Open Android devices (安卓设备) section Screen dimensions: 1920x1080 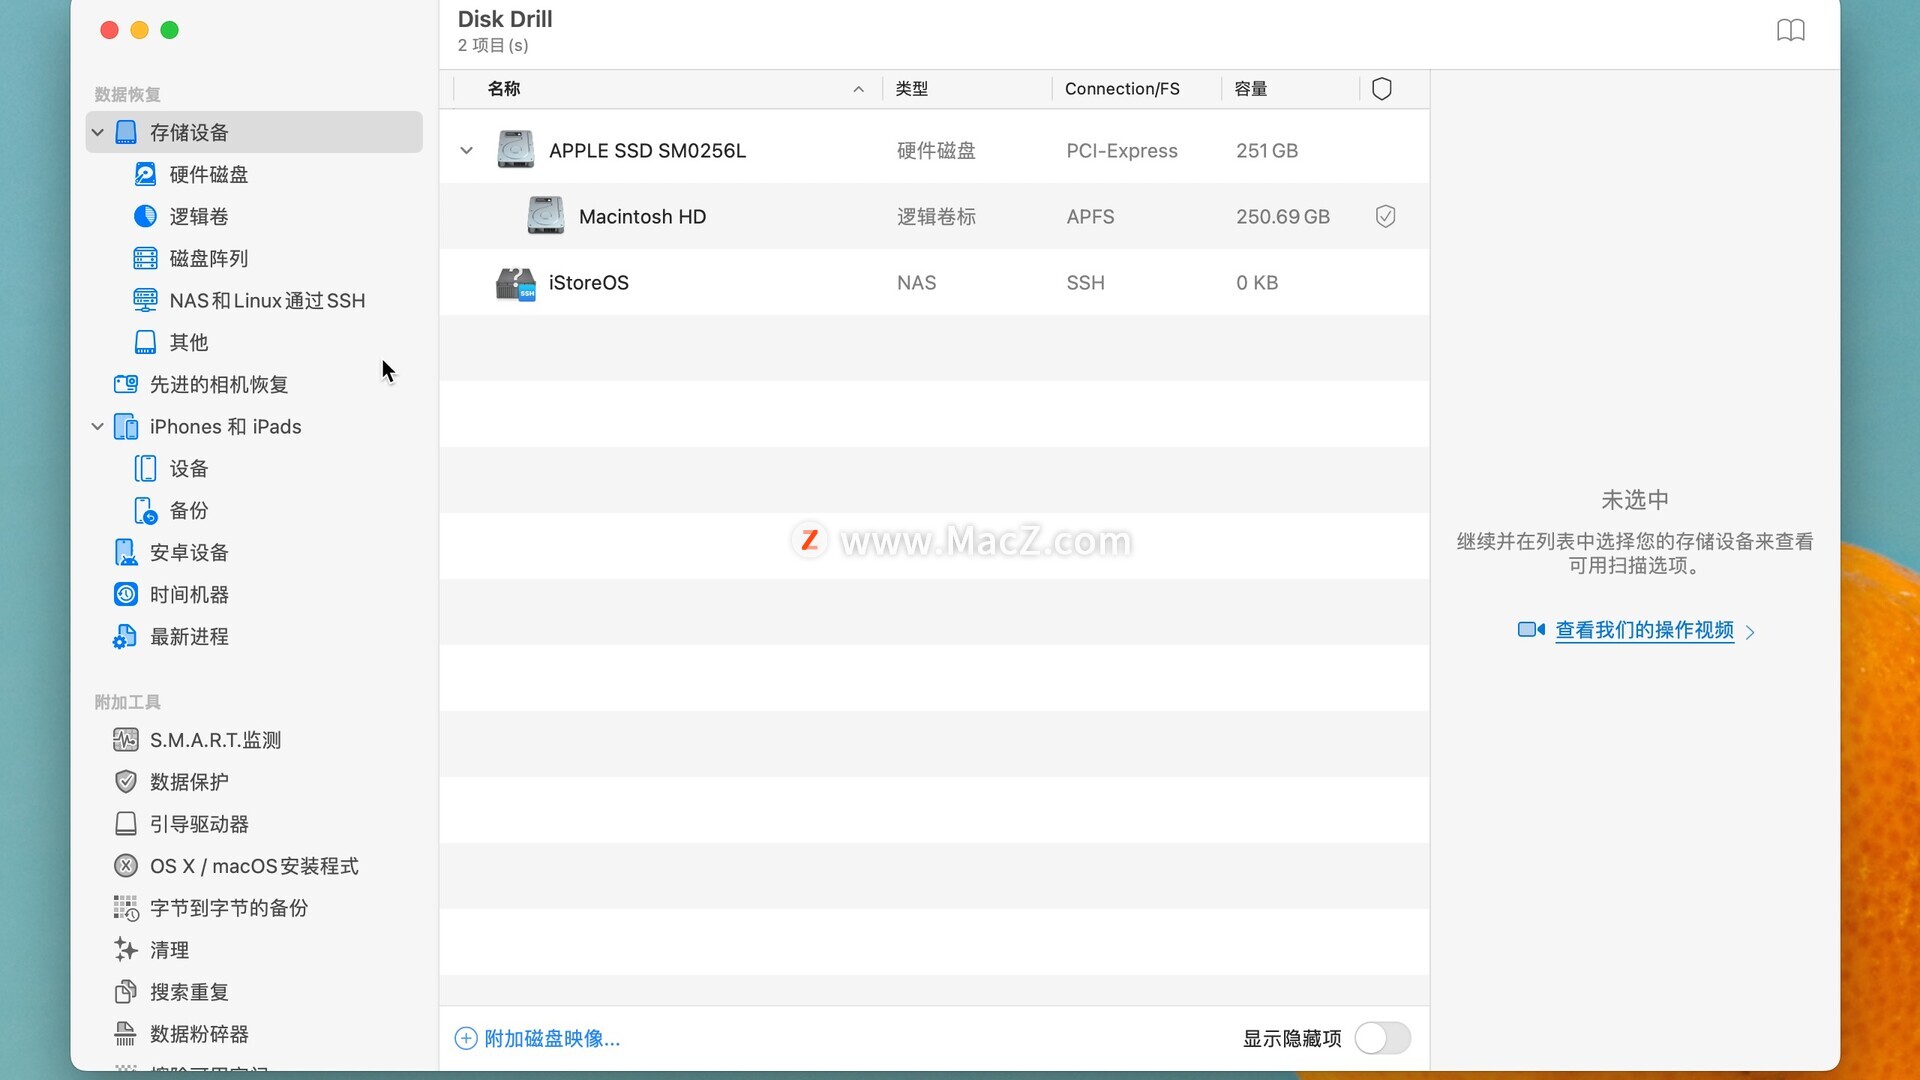pos(189,553)
